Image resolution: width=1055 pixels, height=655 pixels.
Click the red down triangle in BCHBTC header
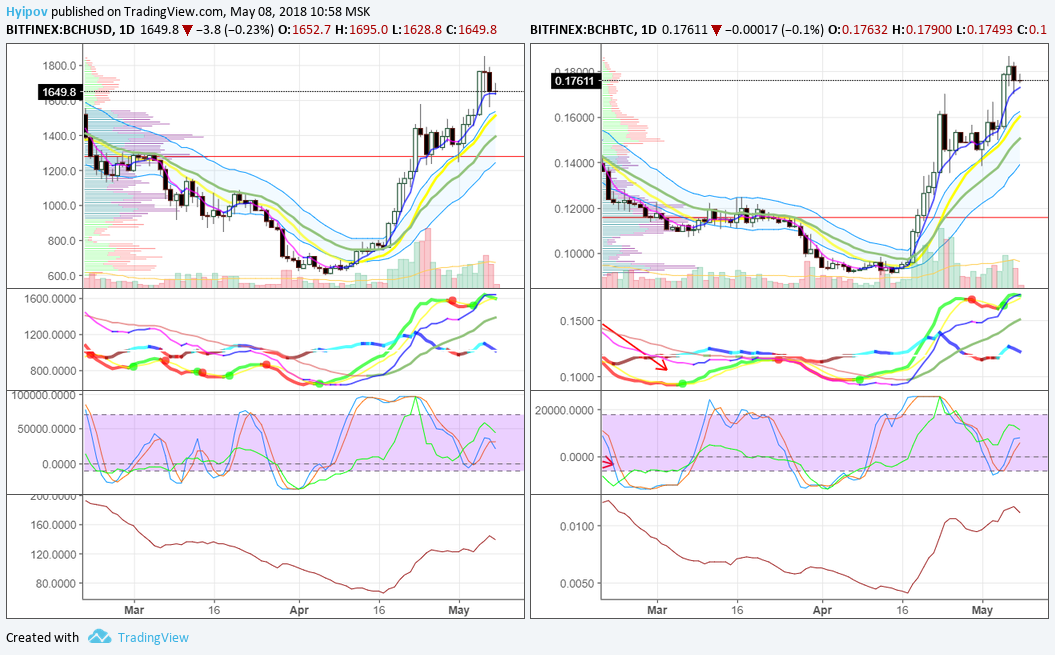coord(716,30)
